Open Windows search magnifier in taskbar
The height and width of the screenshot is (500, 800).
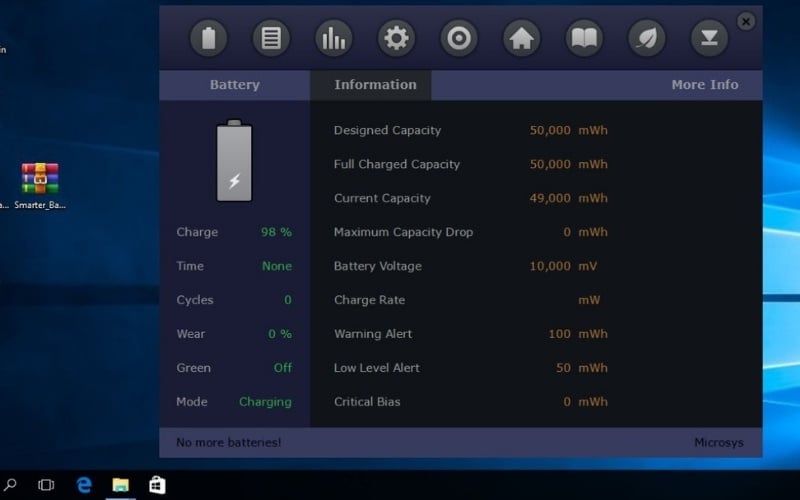point(10,484)
